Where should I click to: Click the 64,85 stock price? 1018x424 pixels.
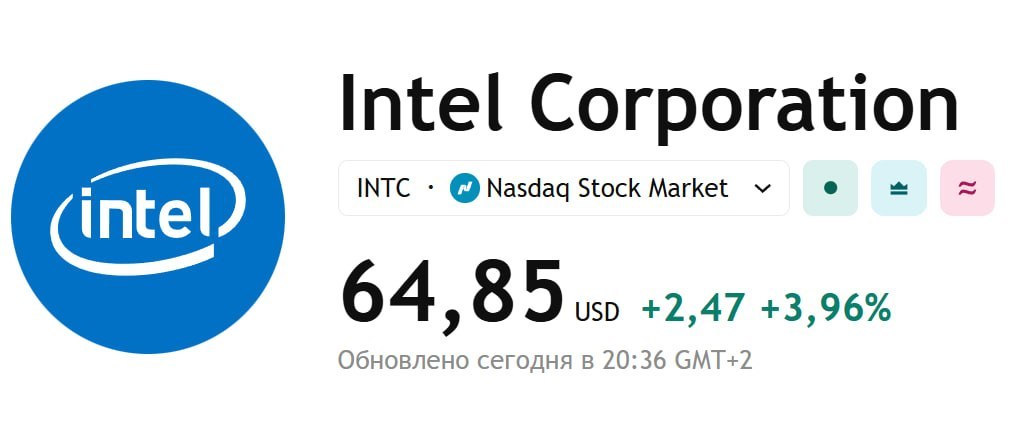tap(452, 294)
